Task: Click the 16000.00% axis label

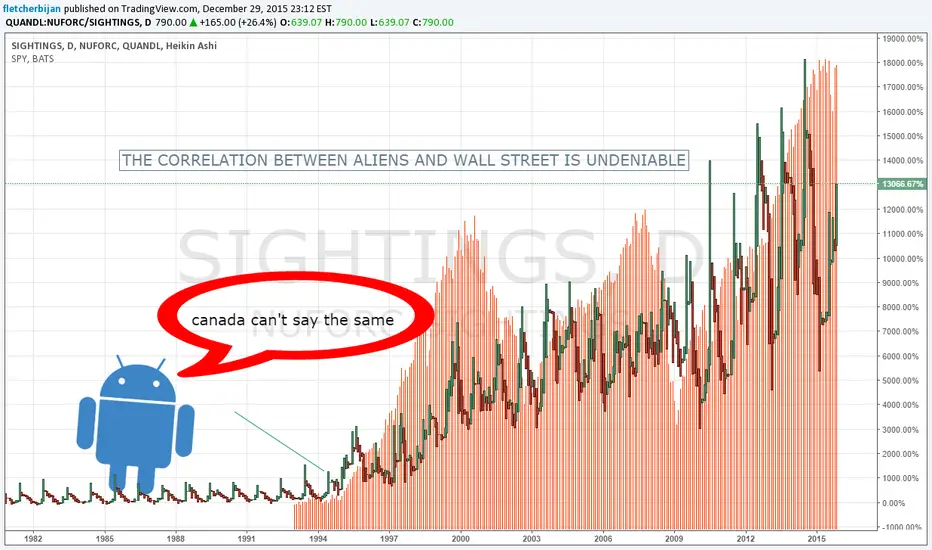Action: (x=902, y=112)
